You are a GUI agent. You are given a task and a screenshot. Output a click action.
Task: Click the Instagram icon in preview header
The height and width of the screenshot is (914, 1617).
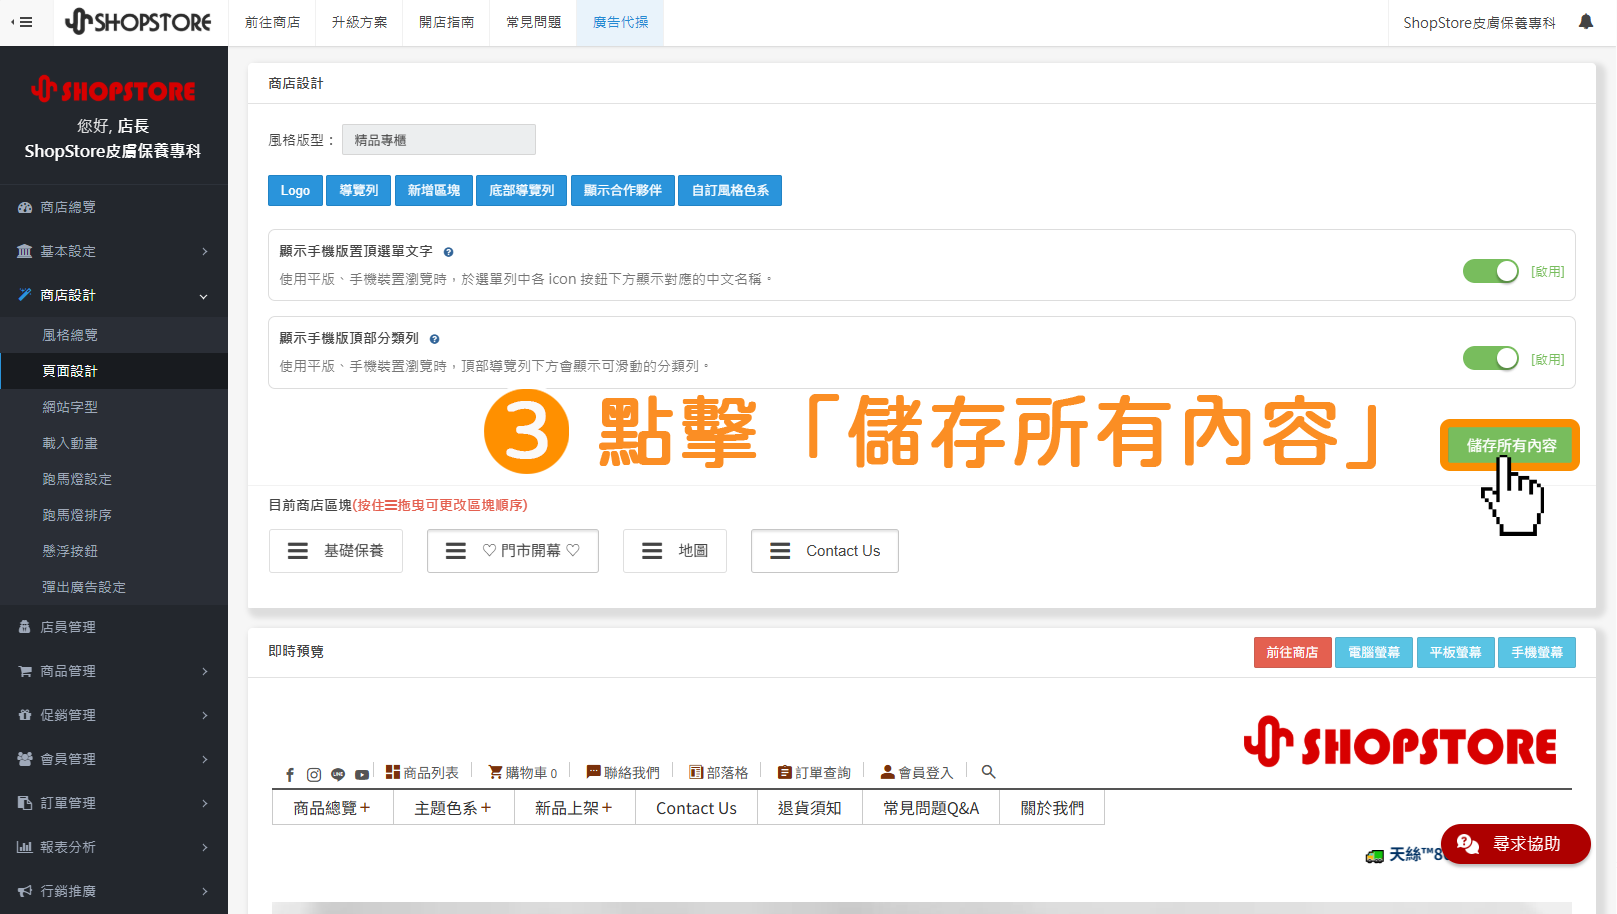(x=314, y=774)
